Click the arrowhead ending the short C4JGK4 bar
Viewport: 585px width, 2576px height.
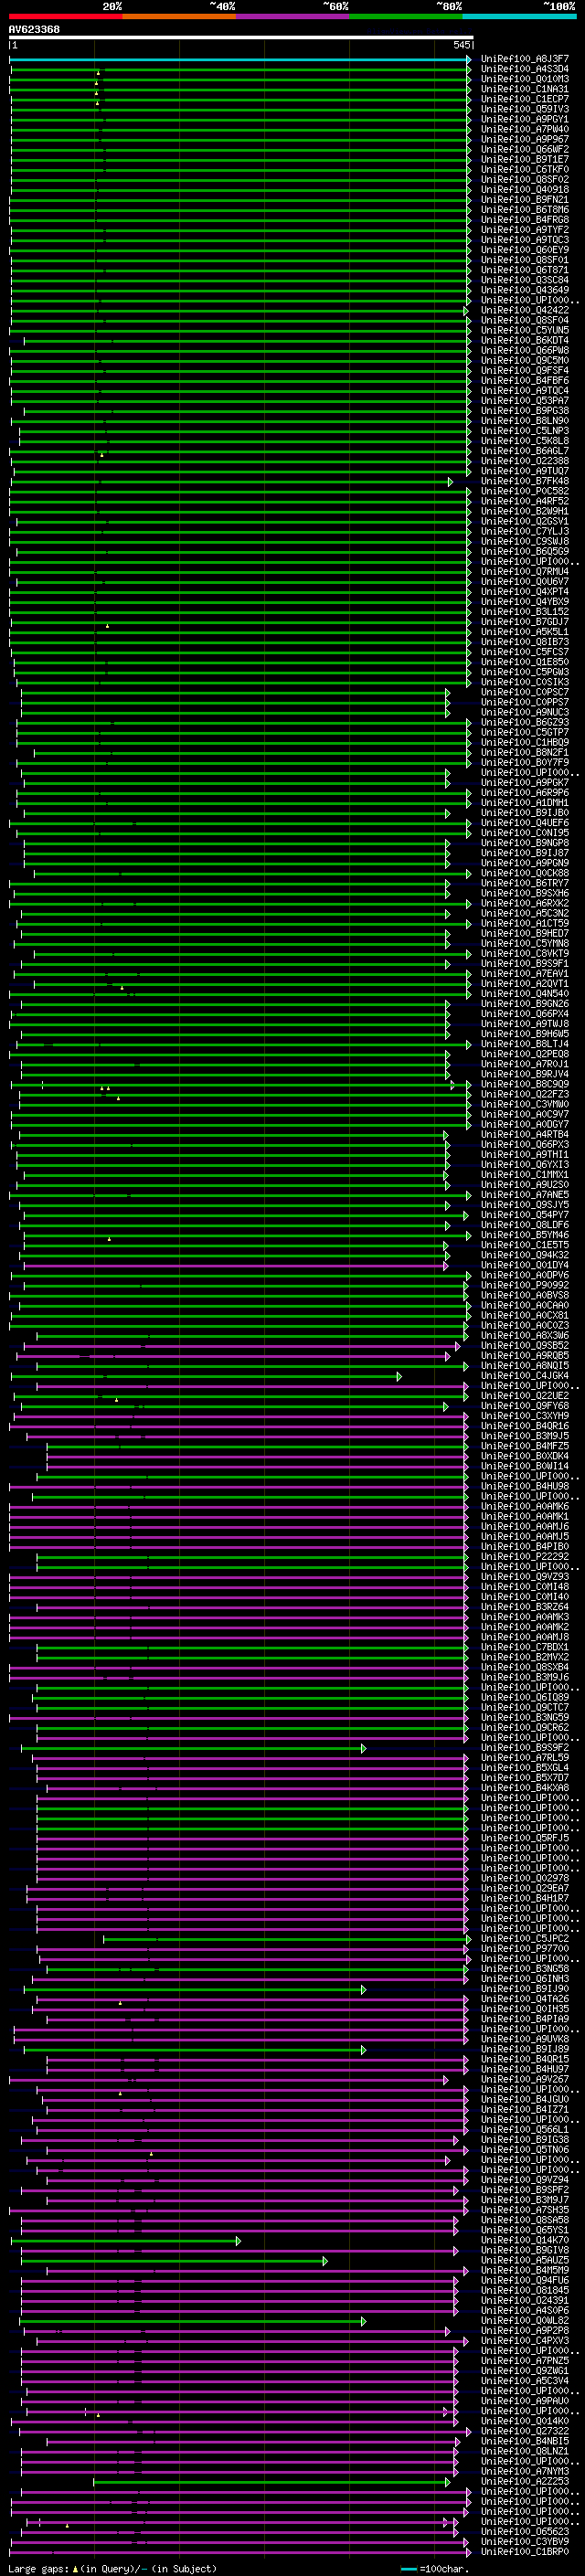399,1376
